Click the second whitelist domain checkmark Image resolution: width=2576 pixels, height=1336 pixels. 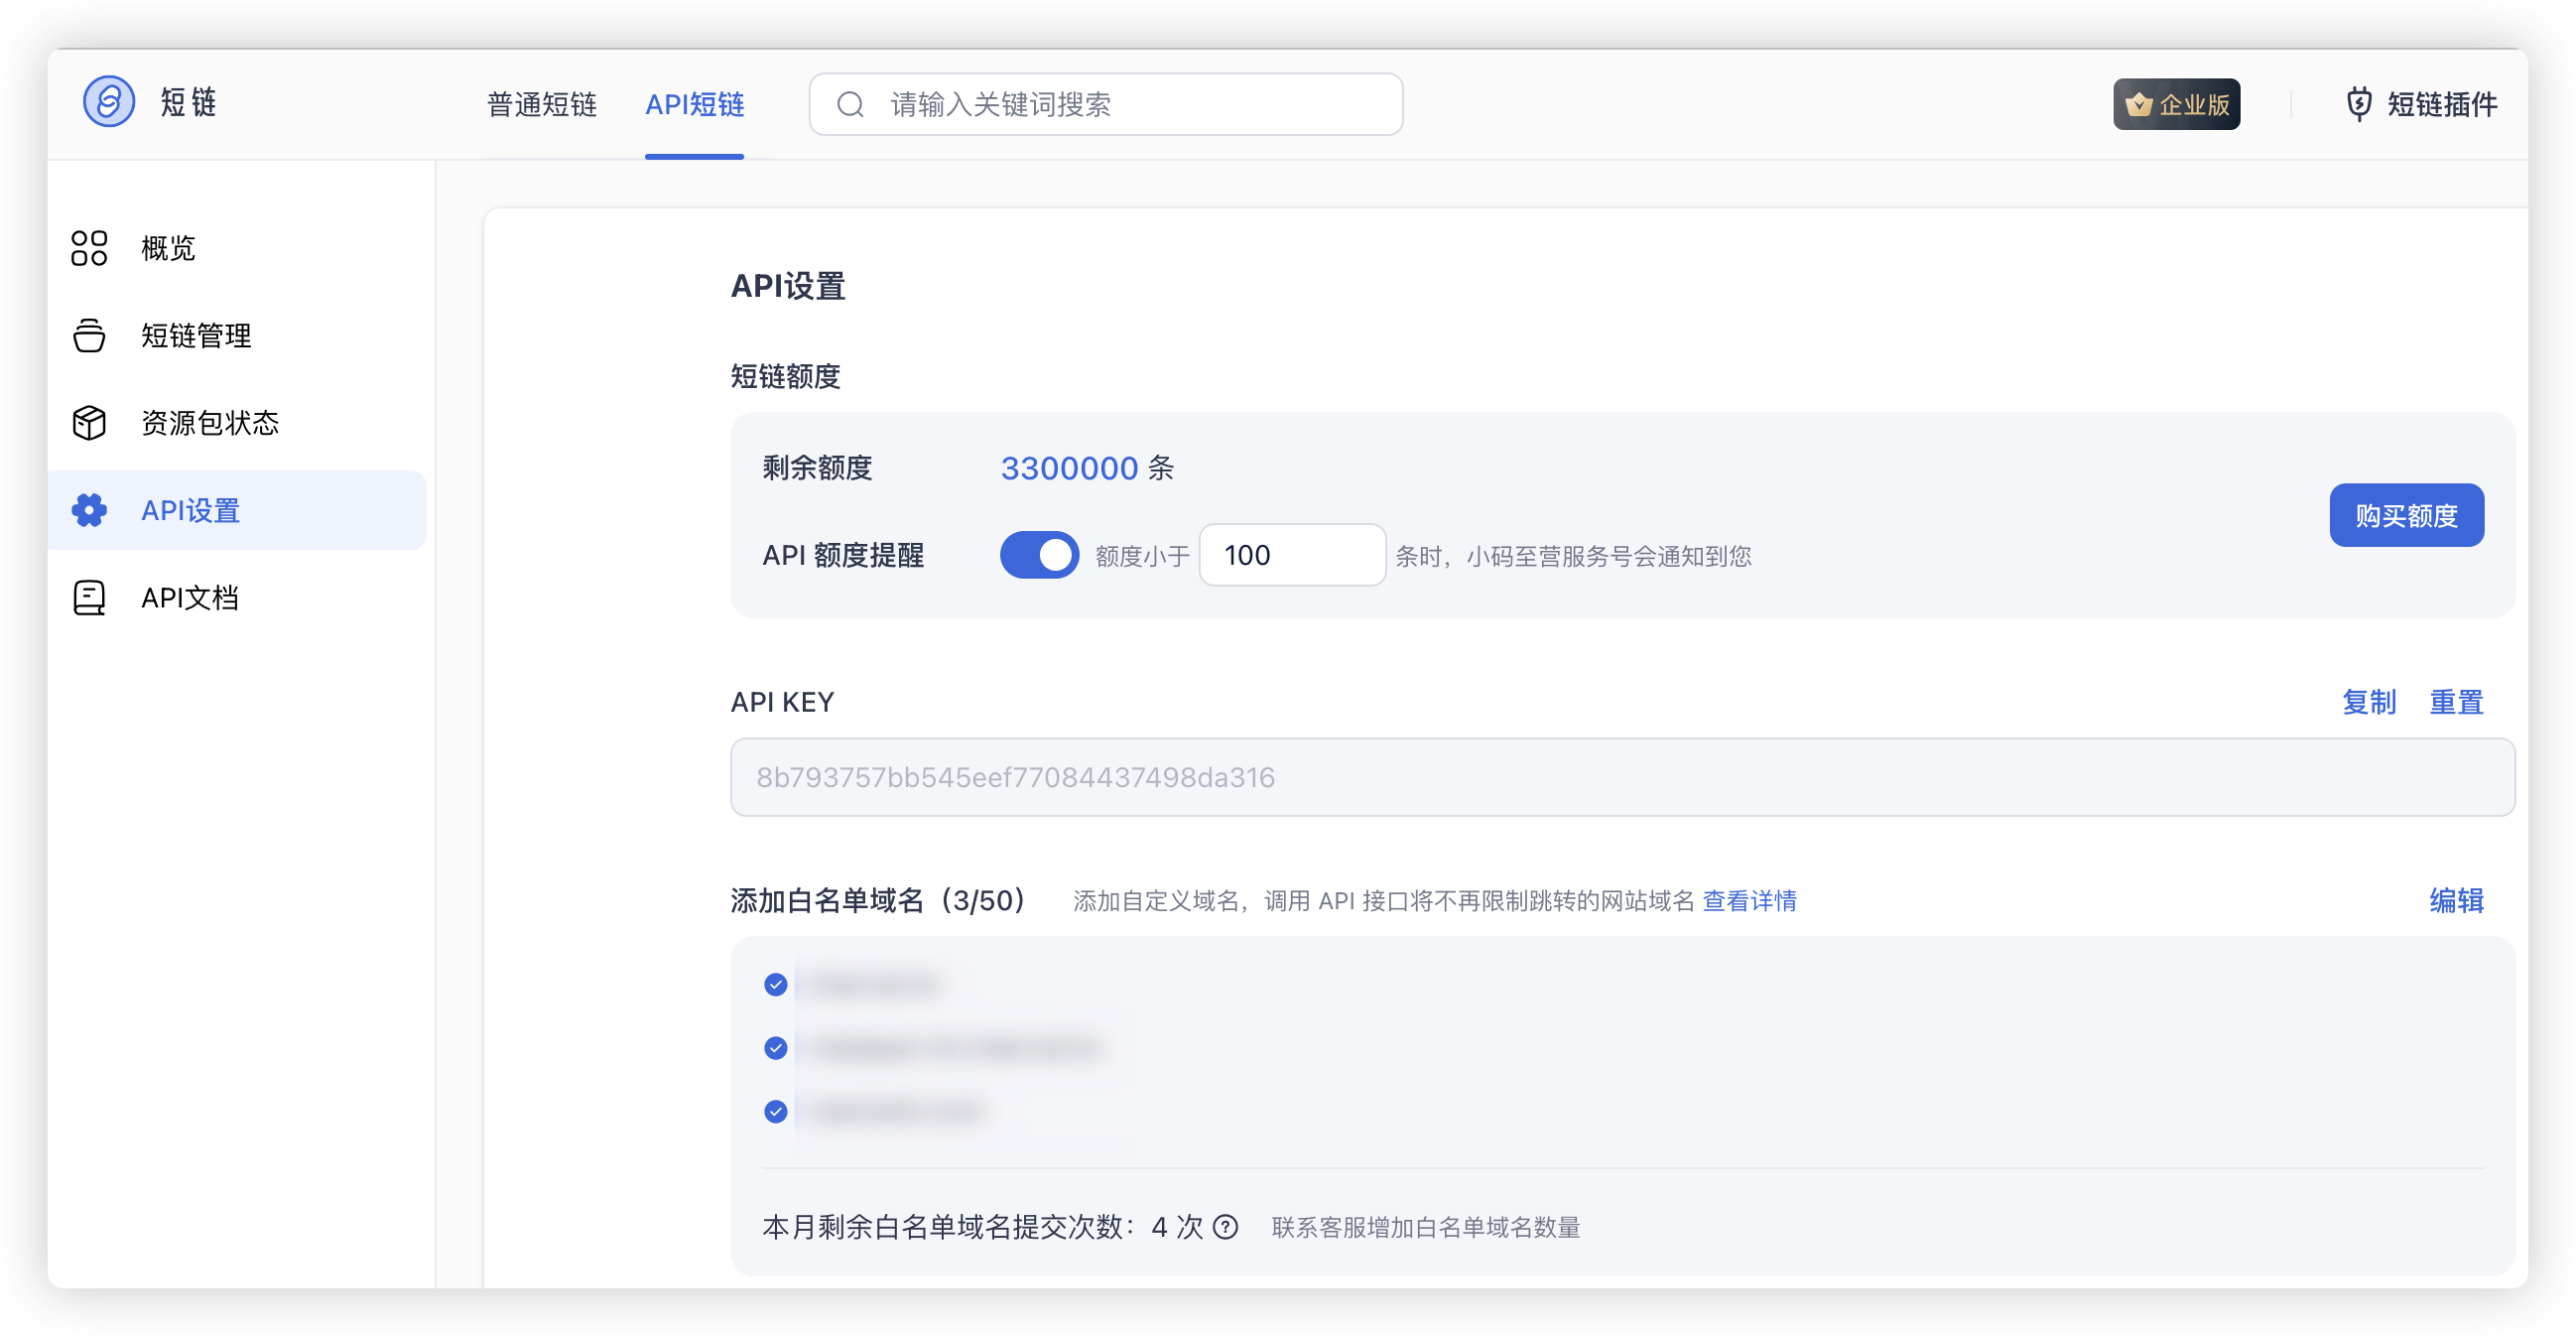(x=775, y=1048)
